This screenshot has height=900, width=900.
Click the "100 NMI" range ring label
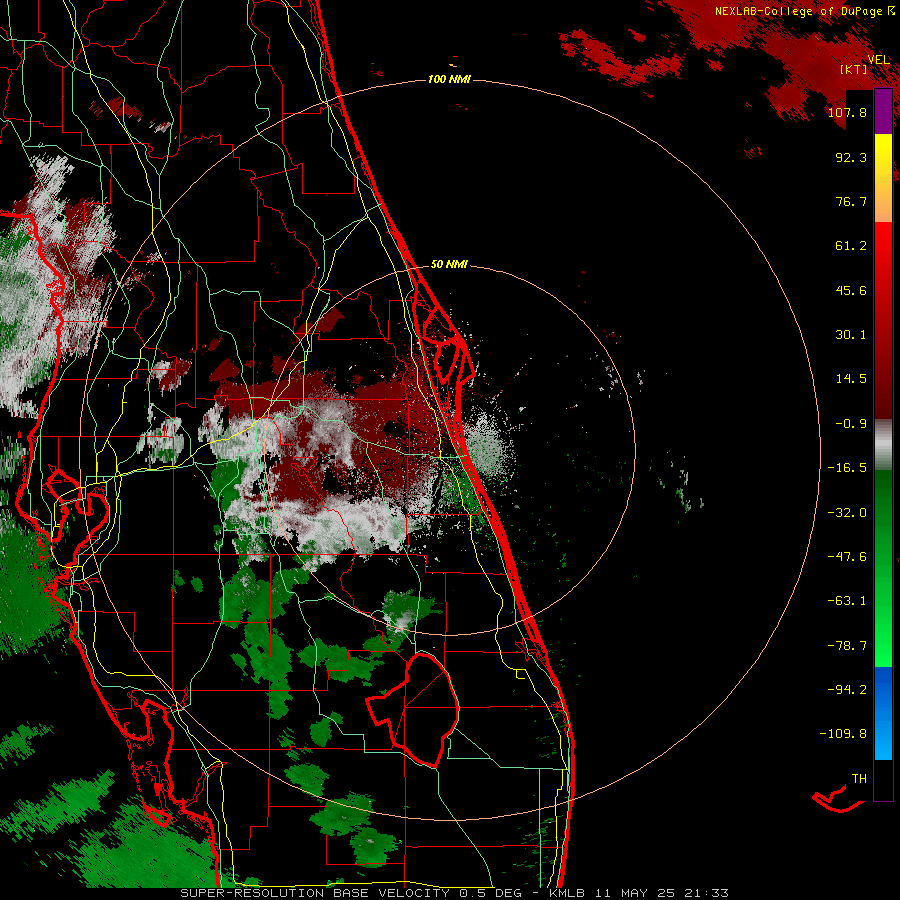click(449, 79)
